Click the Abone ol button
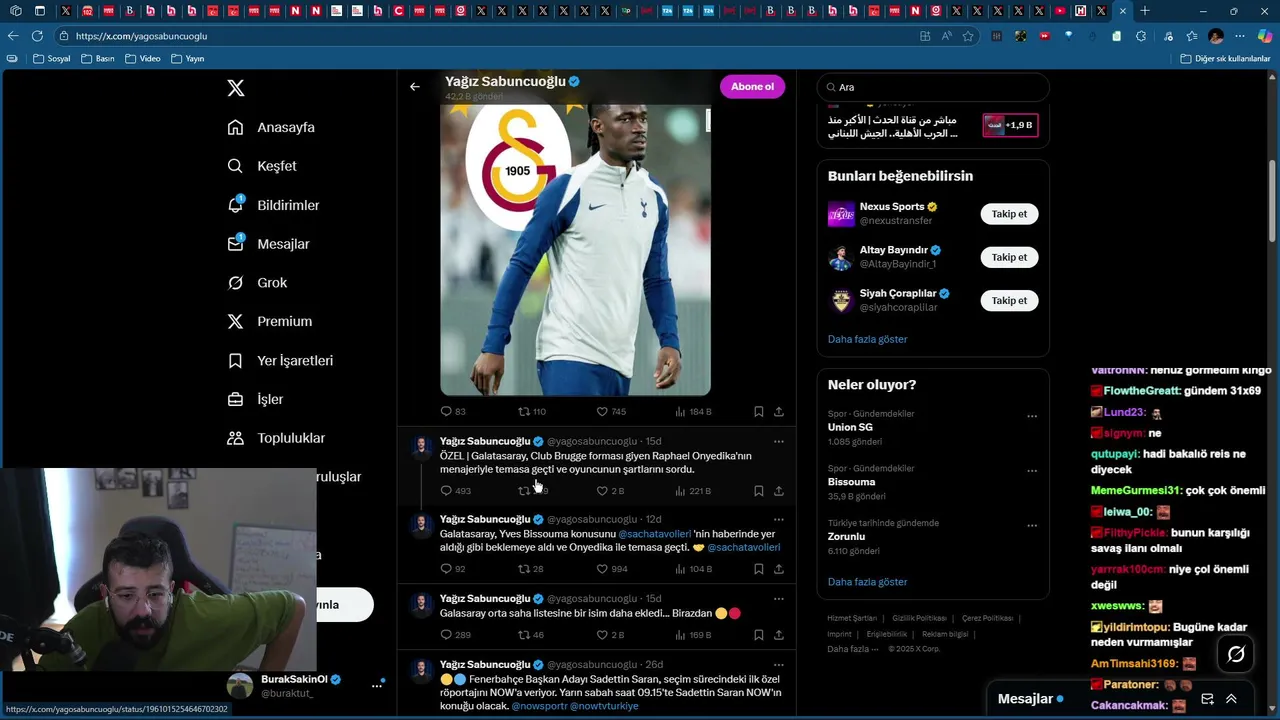The width and height of the screenshot is (1280, 720). (x=752, y=87)
